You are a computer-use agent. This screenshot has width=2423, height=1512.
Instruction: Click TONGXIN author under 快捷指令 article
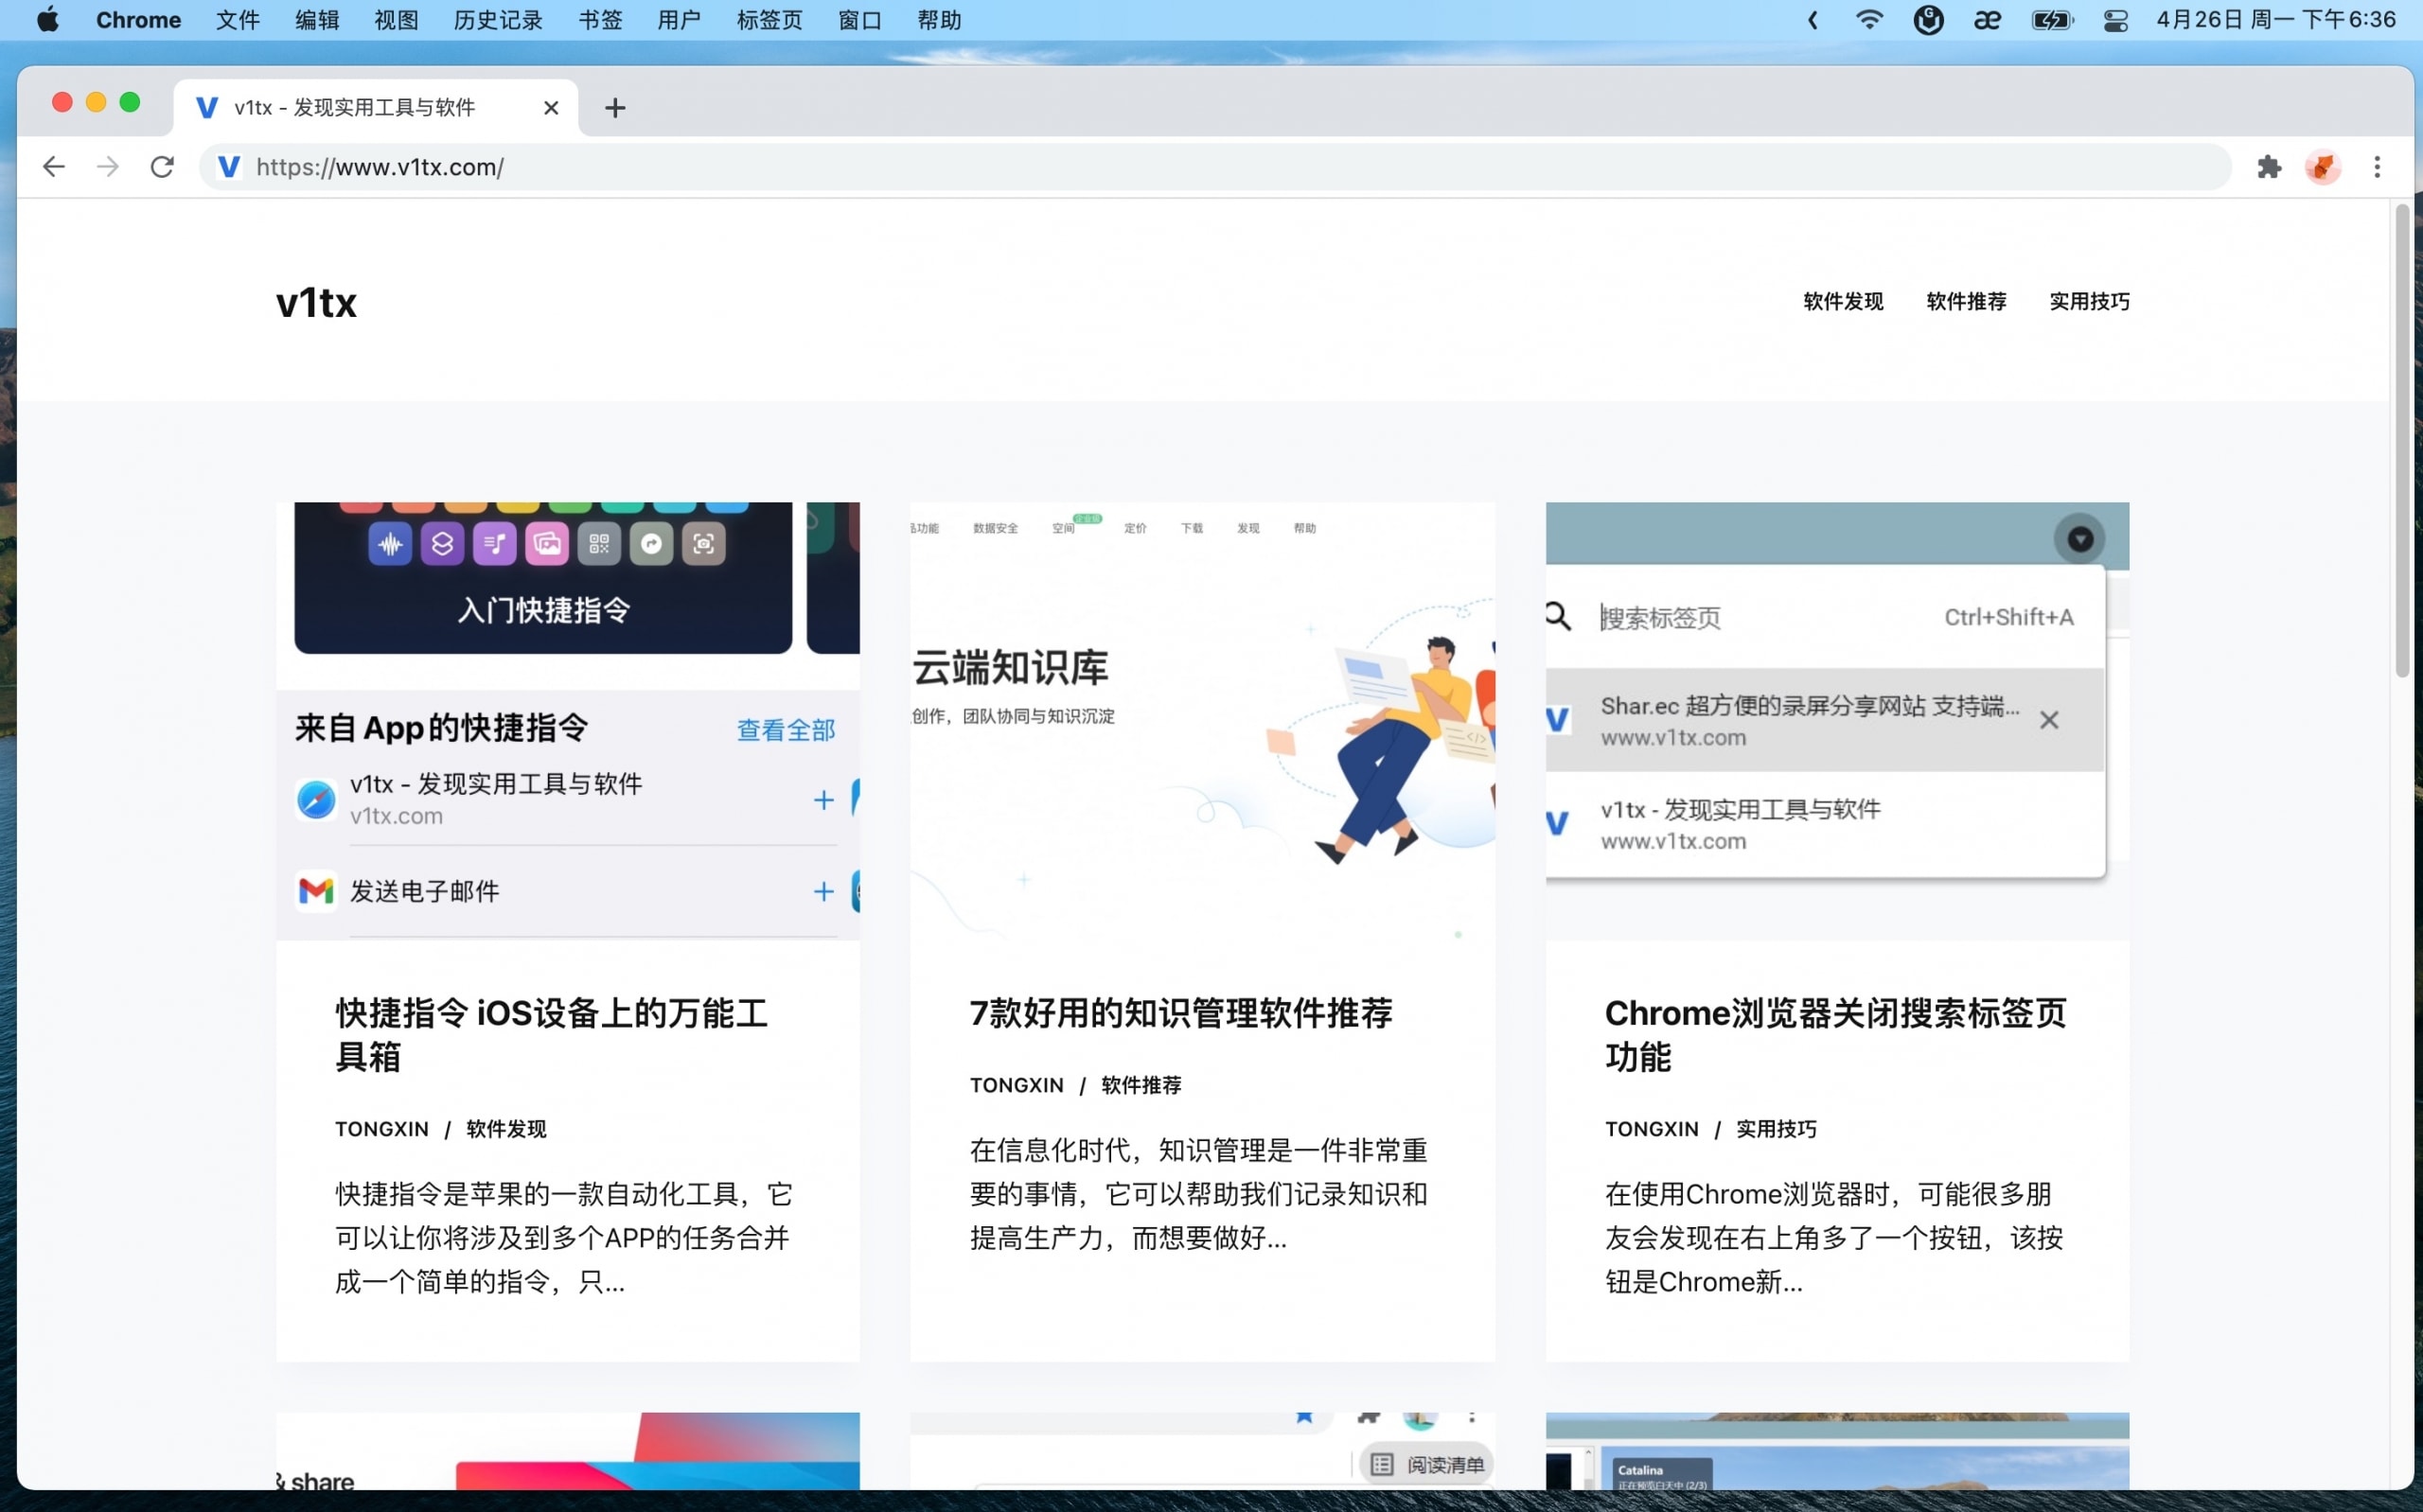(x=382, y=1129)
